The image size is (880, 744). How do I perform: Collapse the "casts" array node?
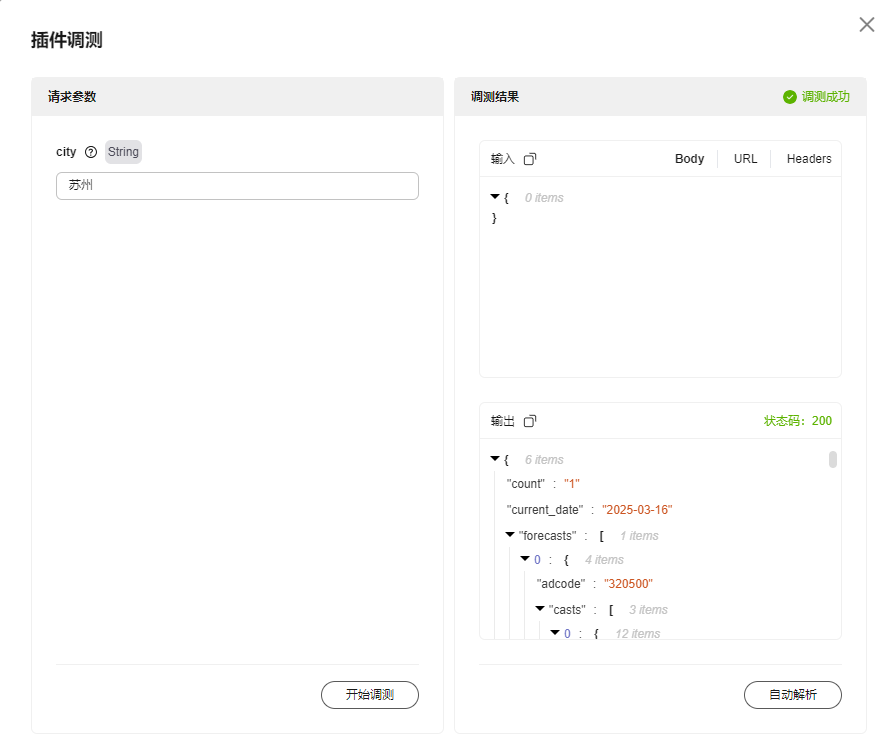point(540,609)
